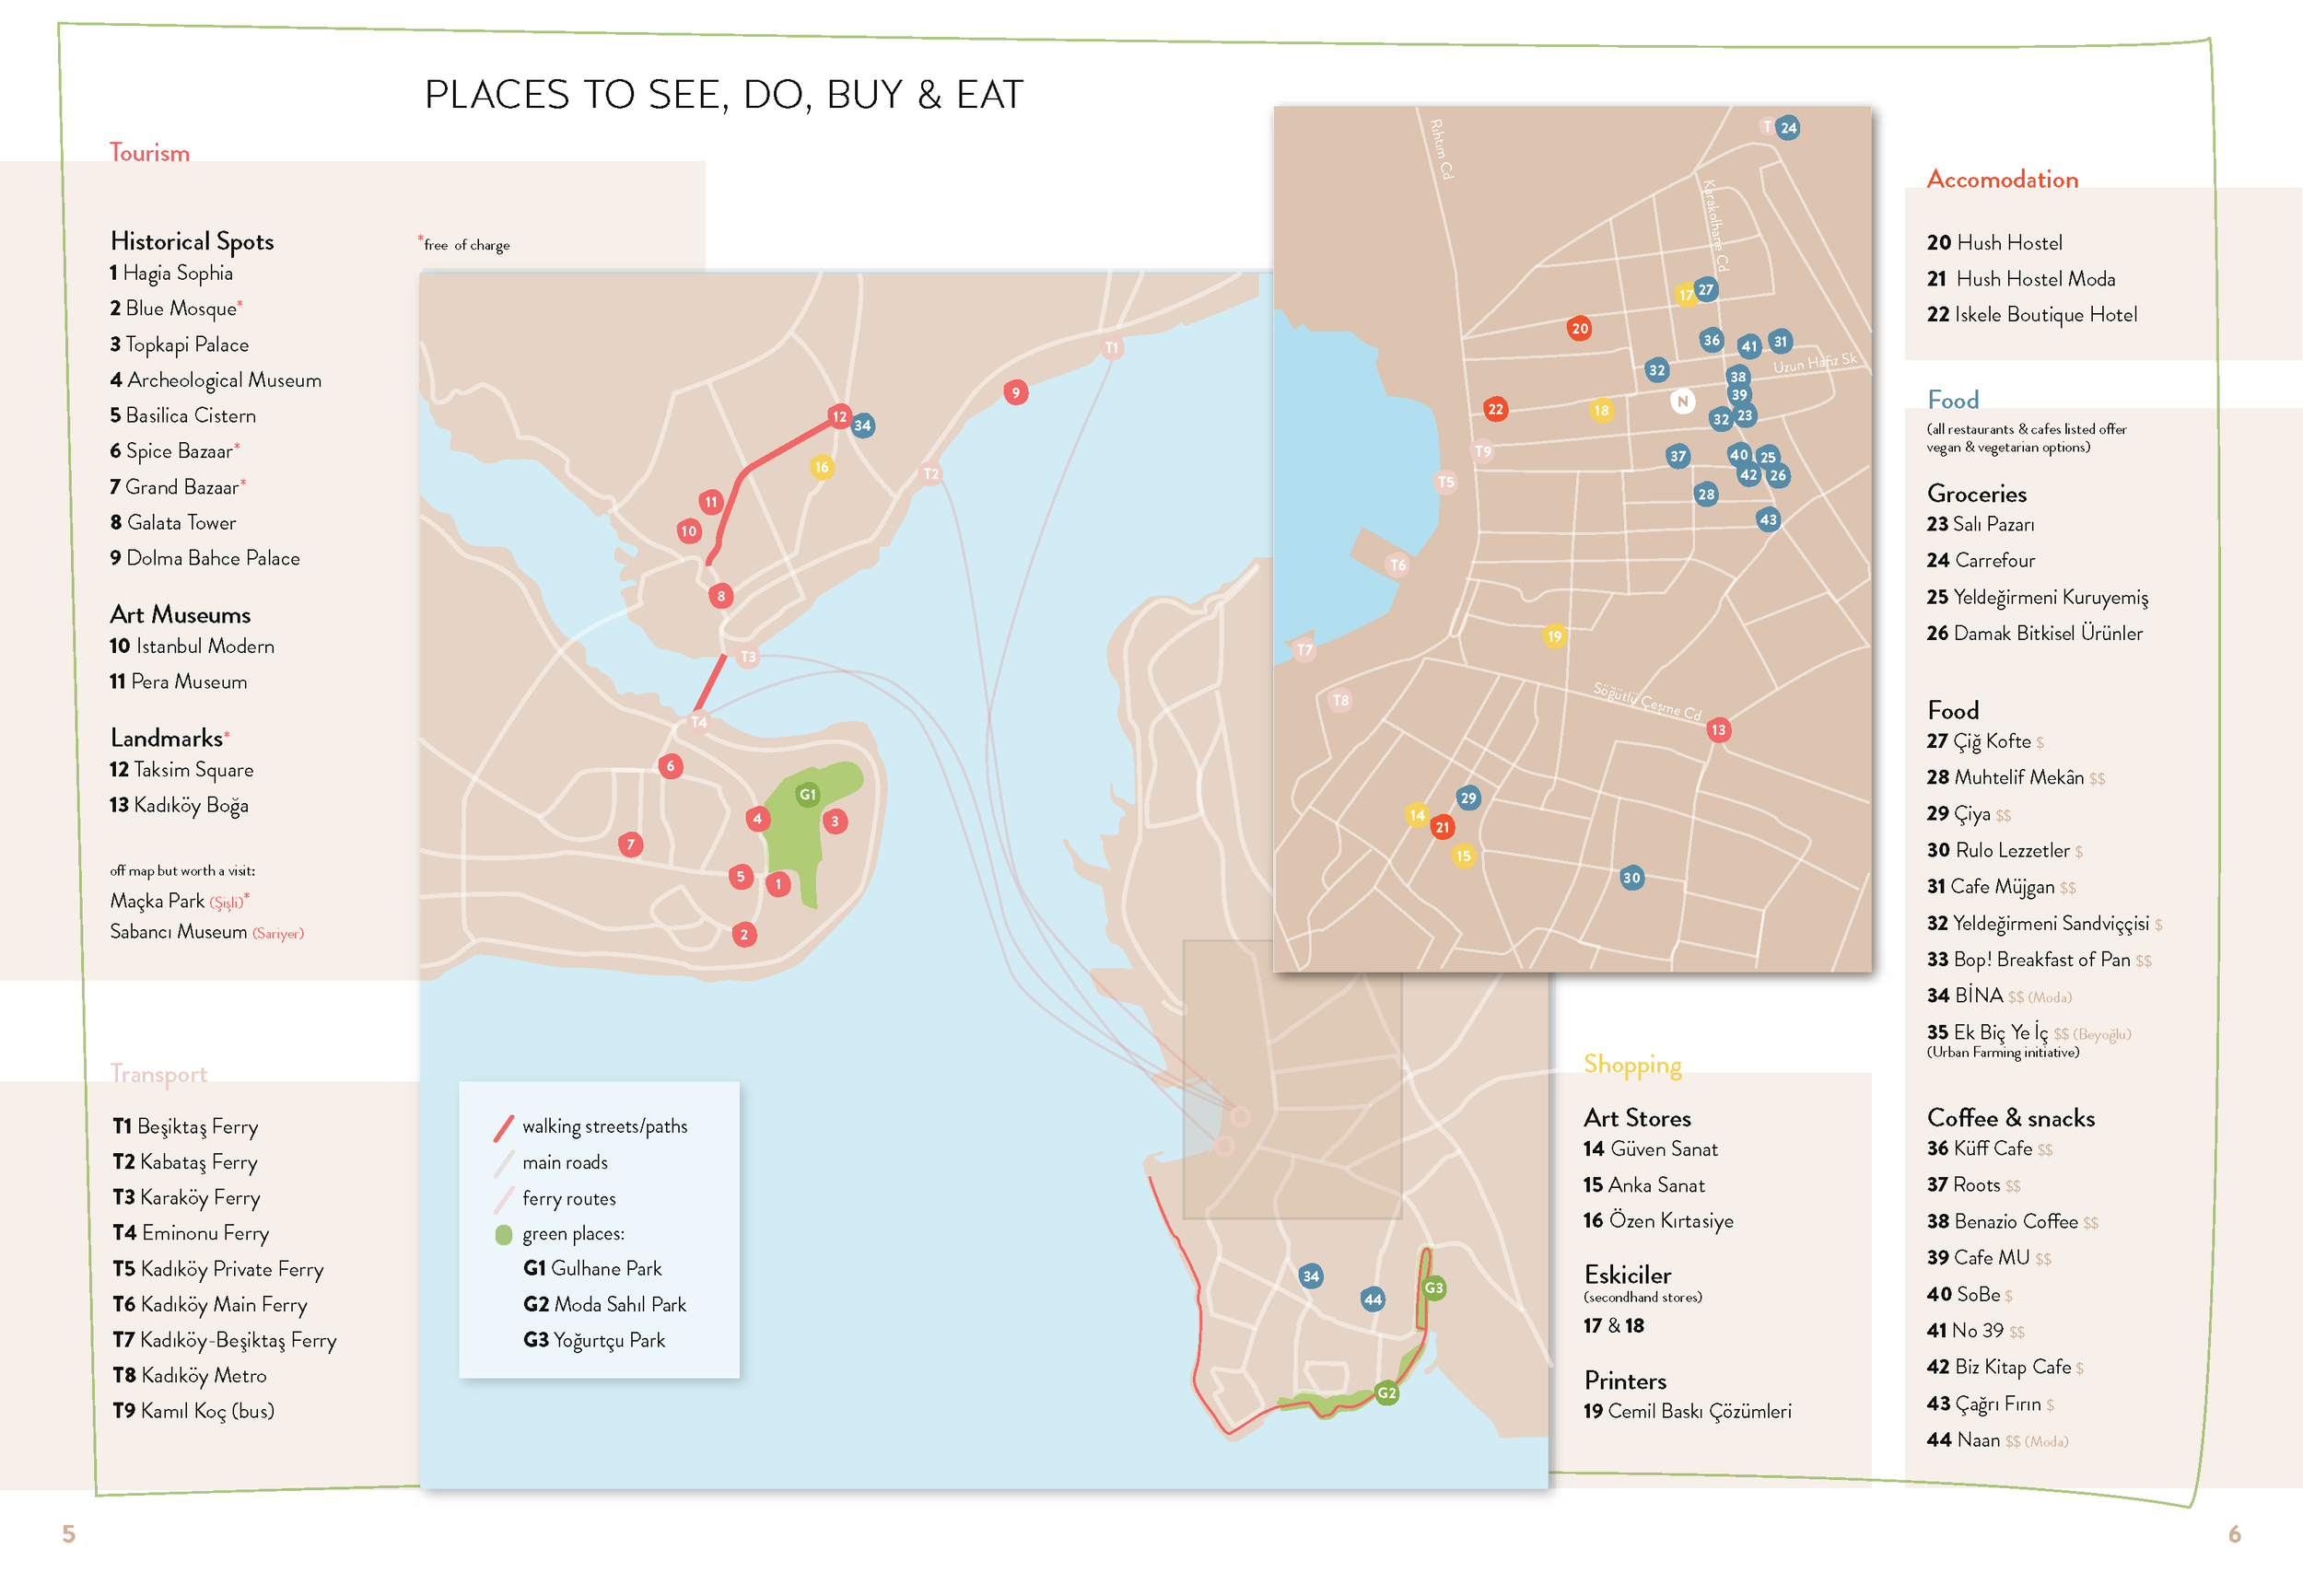Click the 'Tourism' heading
Image resolution: width=2303 pixels, height=1596 pixels.
pyautogui.click(x=149, y=153)
